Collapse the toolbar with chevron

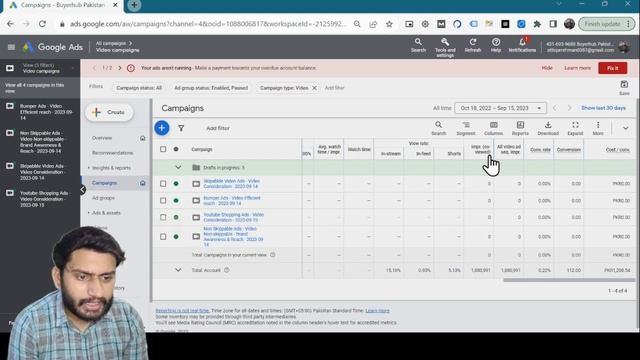[625, 128]
